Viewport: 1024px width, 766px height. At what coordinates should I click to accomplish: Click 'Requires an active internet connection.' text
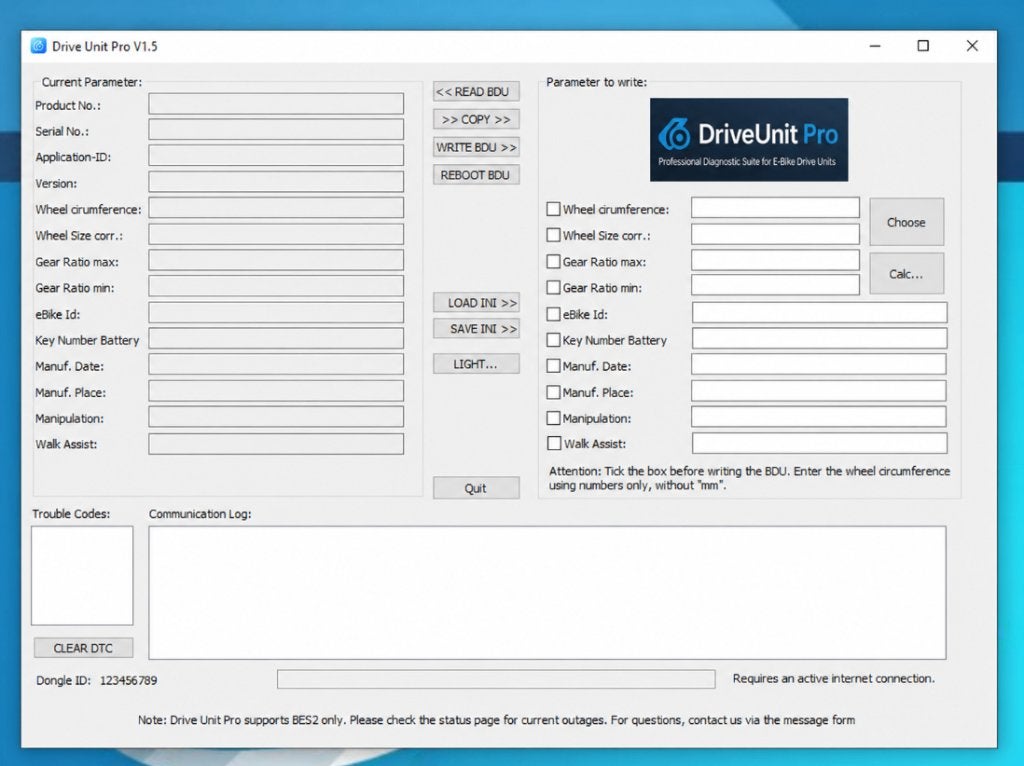click(833, 678)
